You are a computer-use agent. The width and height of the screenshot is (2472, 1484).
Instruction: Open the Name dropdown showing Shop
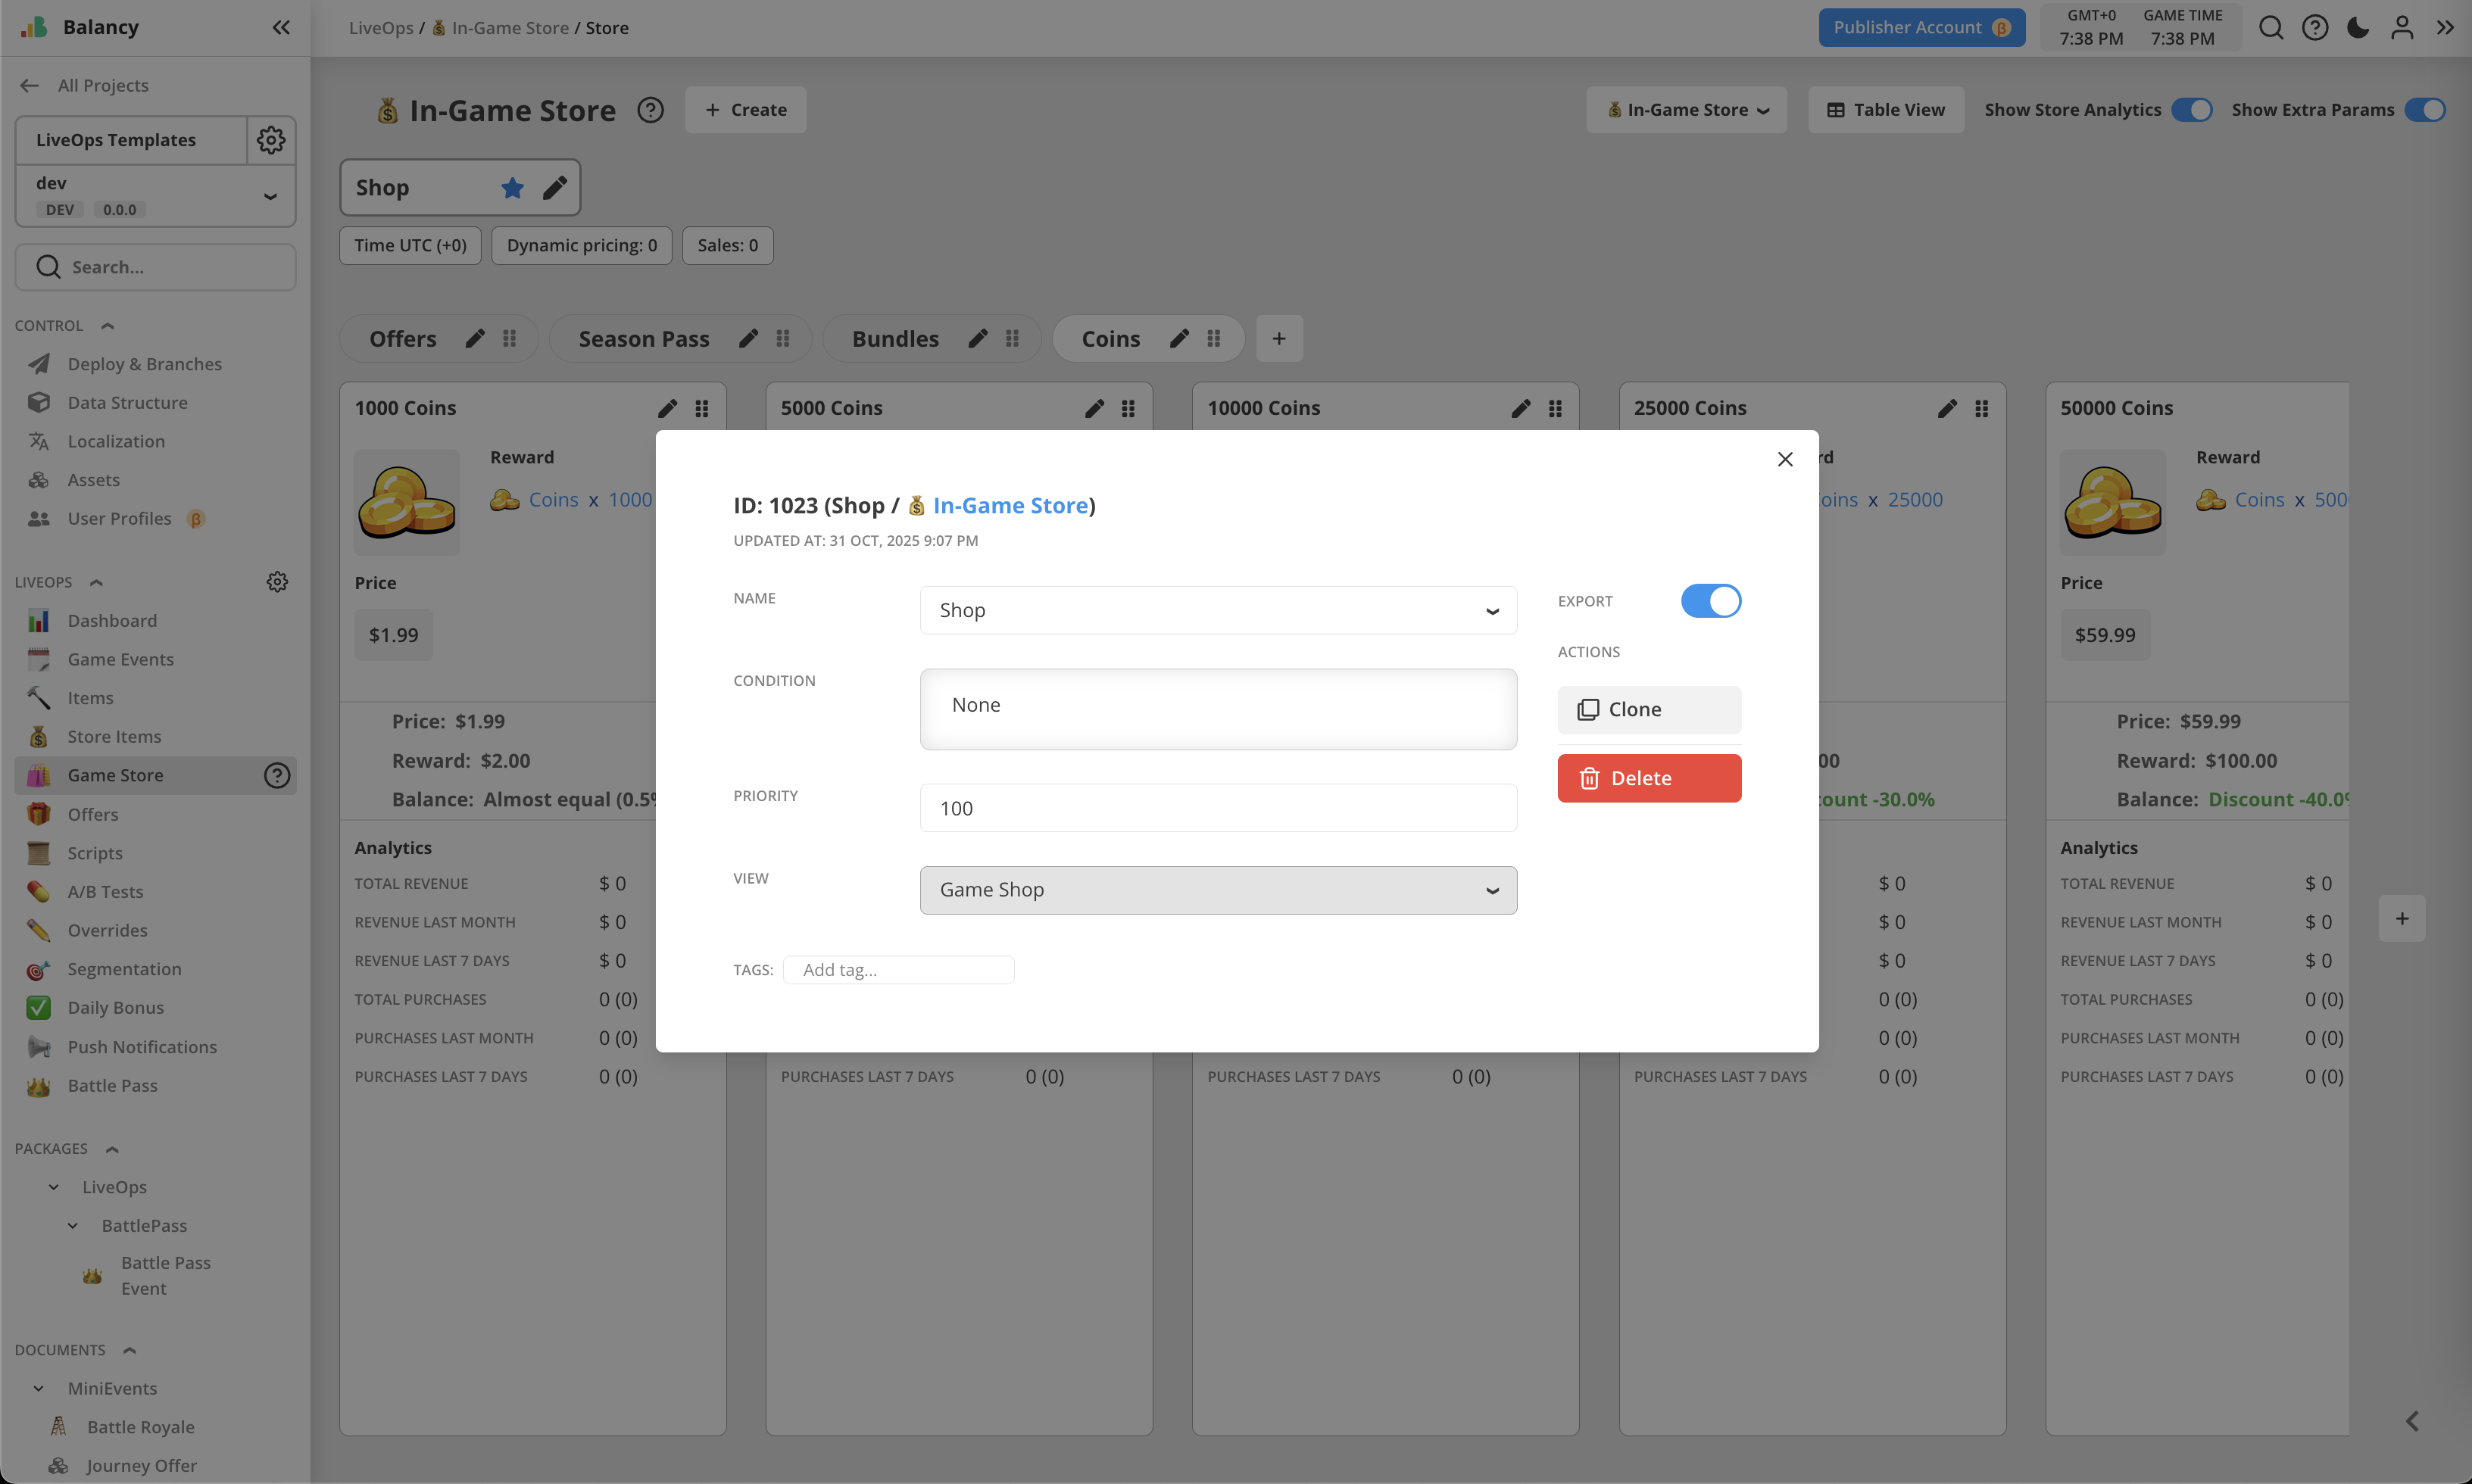click(1217, 610)
